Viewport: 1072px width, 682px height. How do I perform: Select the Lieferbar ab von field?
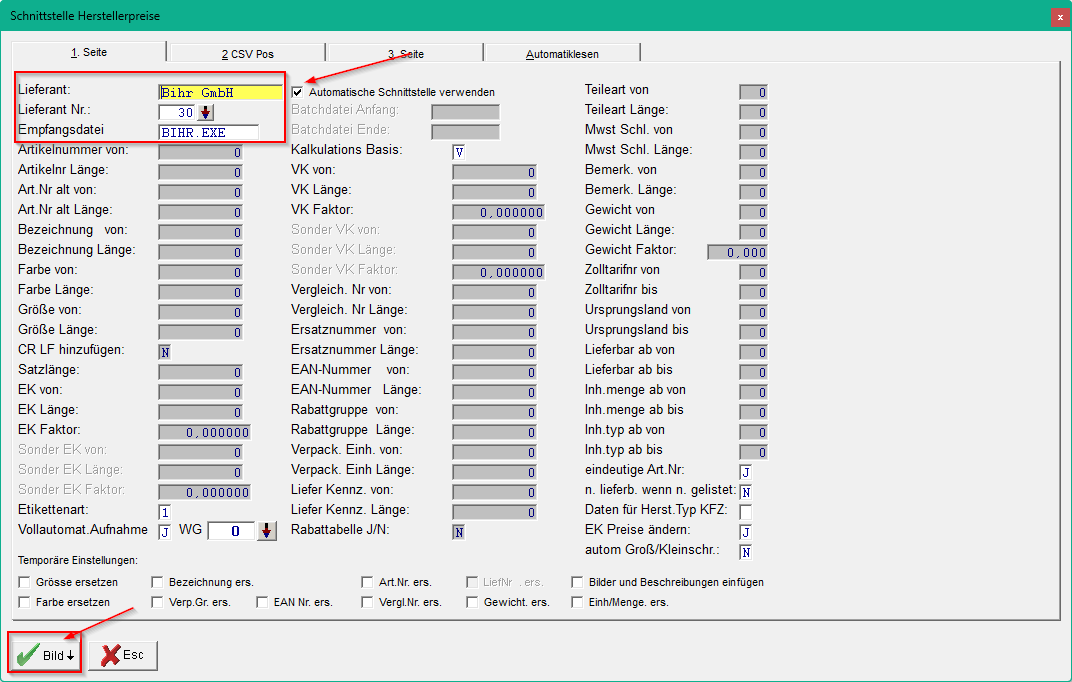[753, 352]
